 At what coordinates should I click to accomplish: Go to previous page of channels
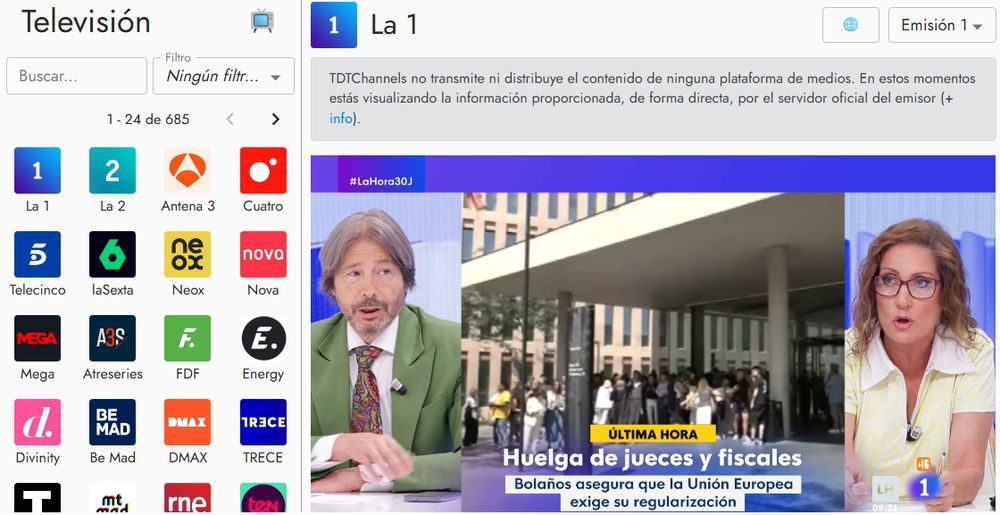point(230,119)
